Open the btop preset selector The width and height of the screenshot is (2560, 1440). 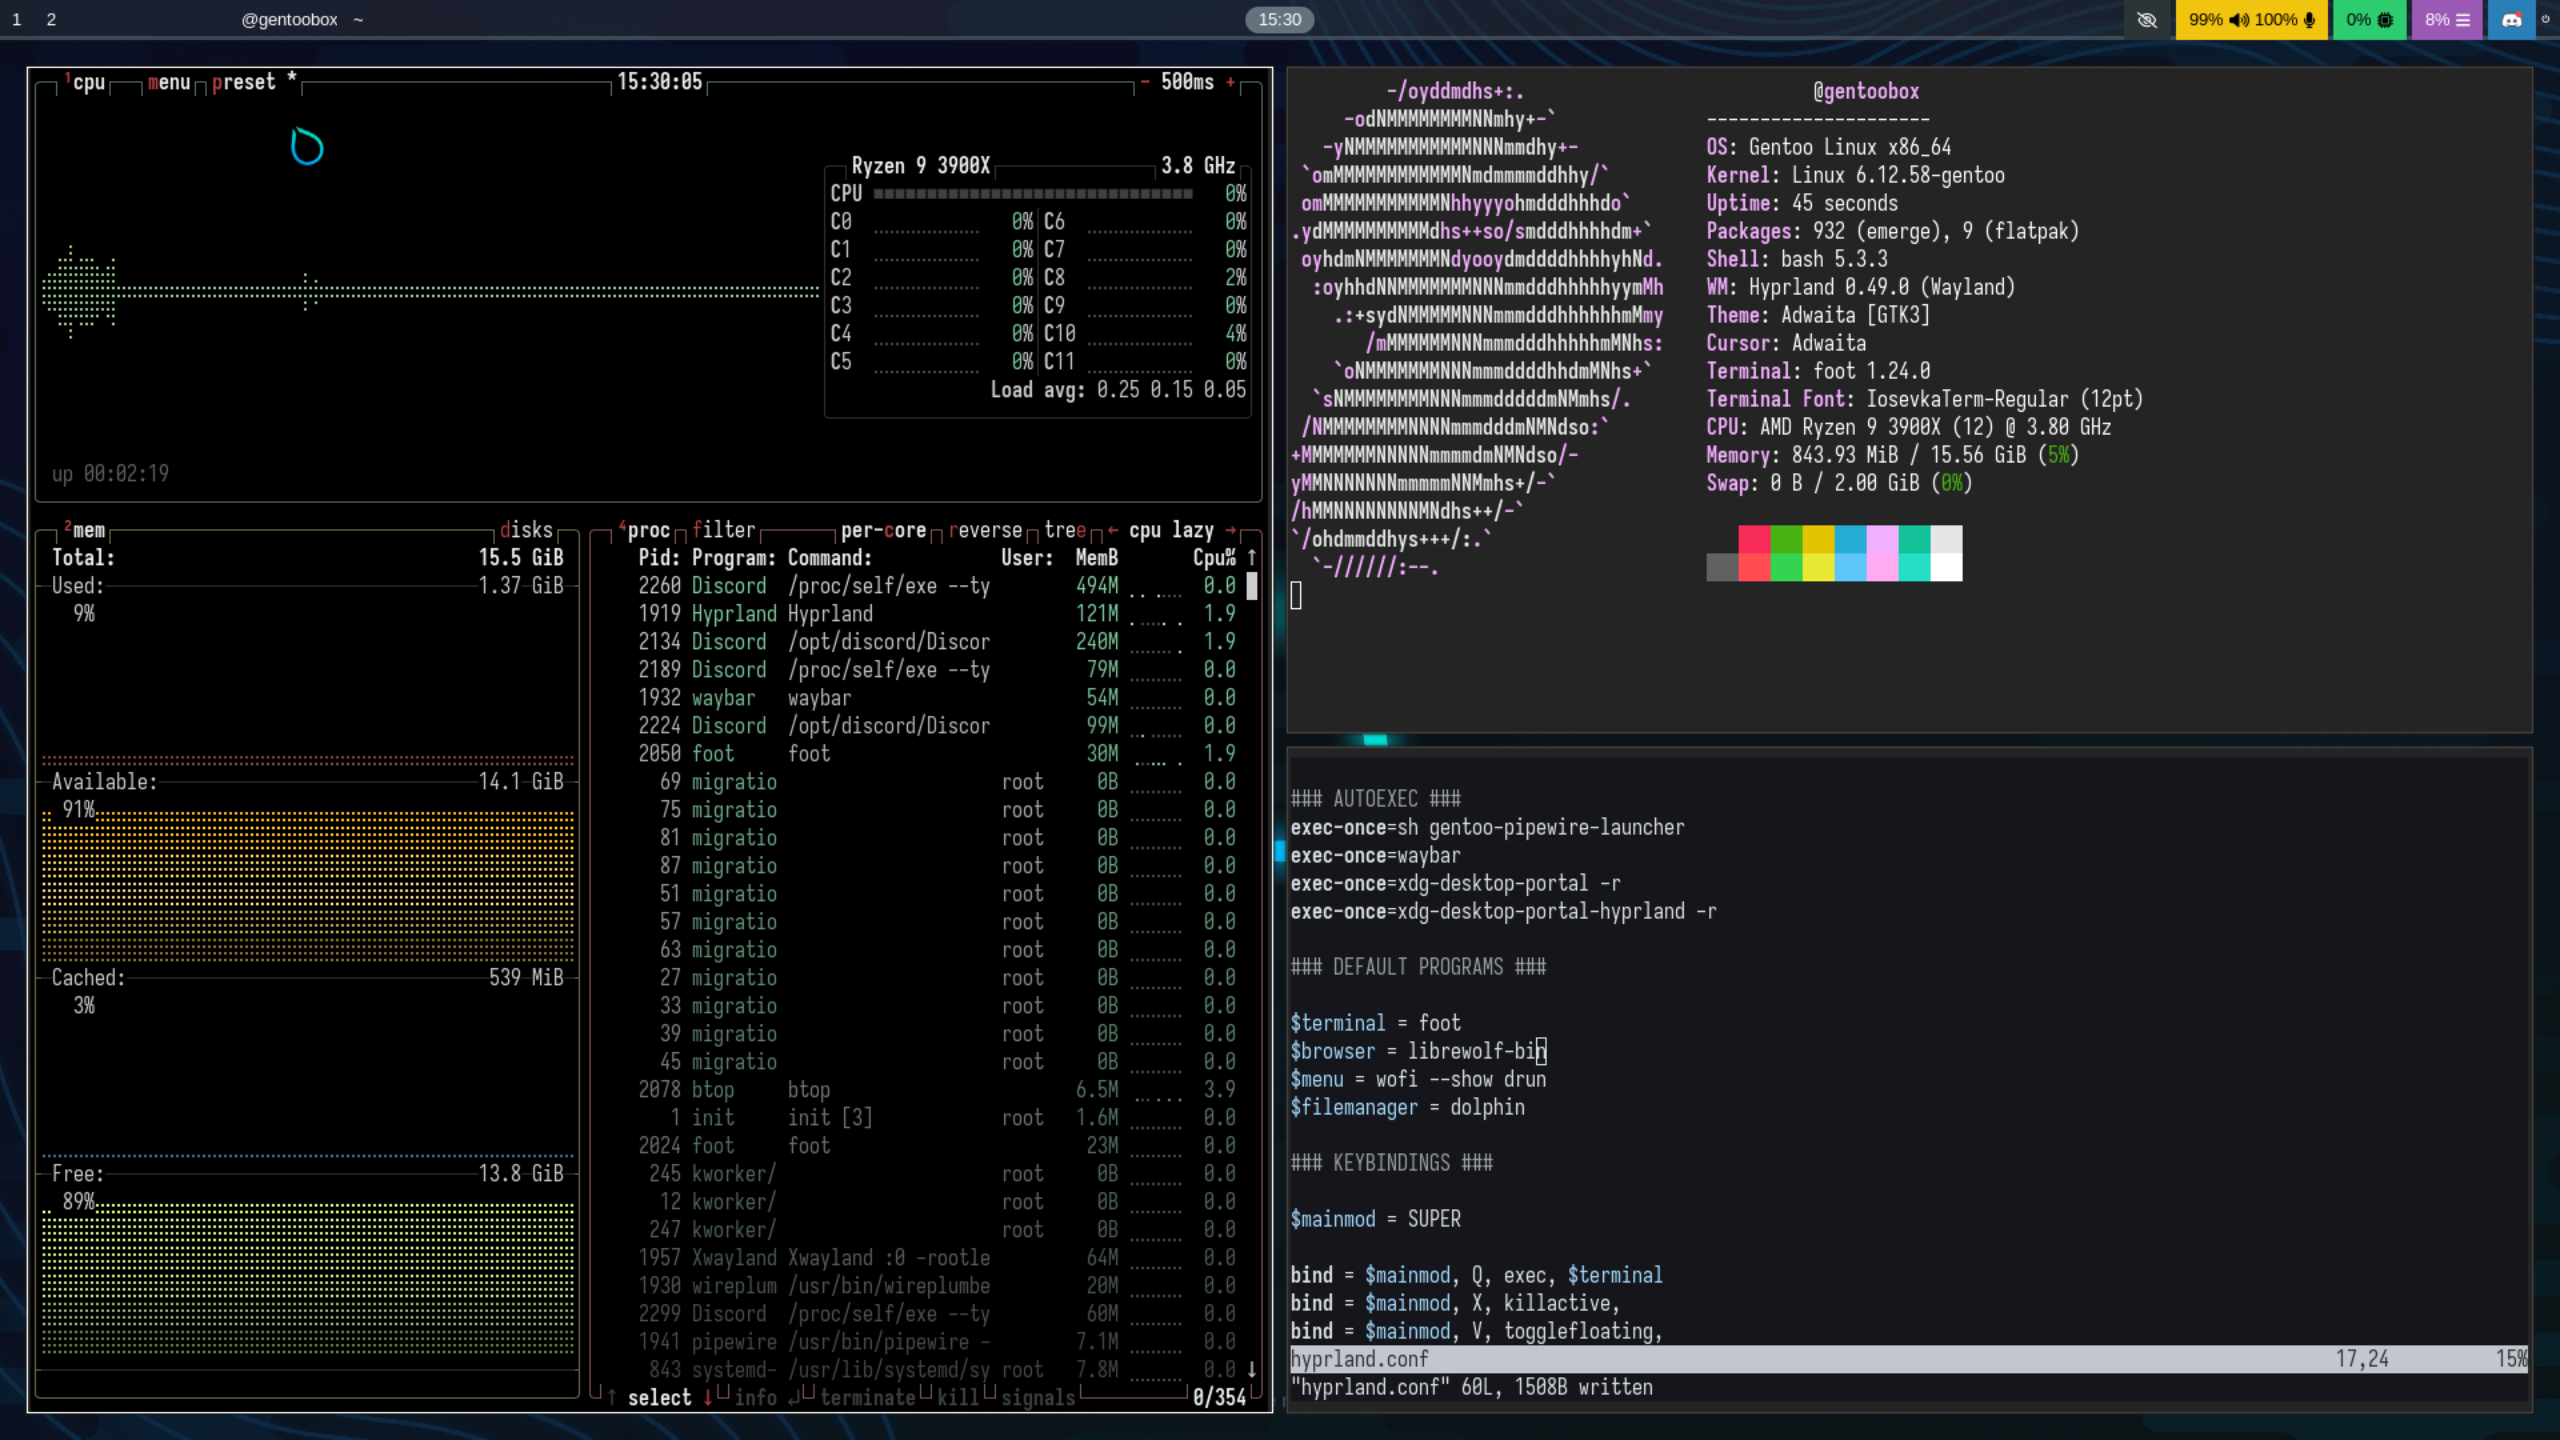click(243, 82)
